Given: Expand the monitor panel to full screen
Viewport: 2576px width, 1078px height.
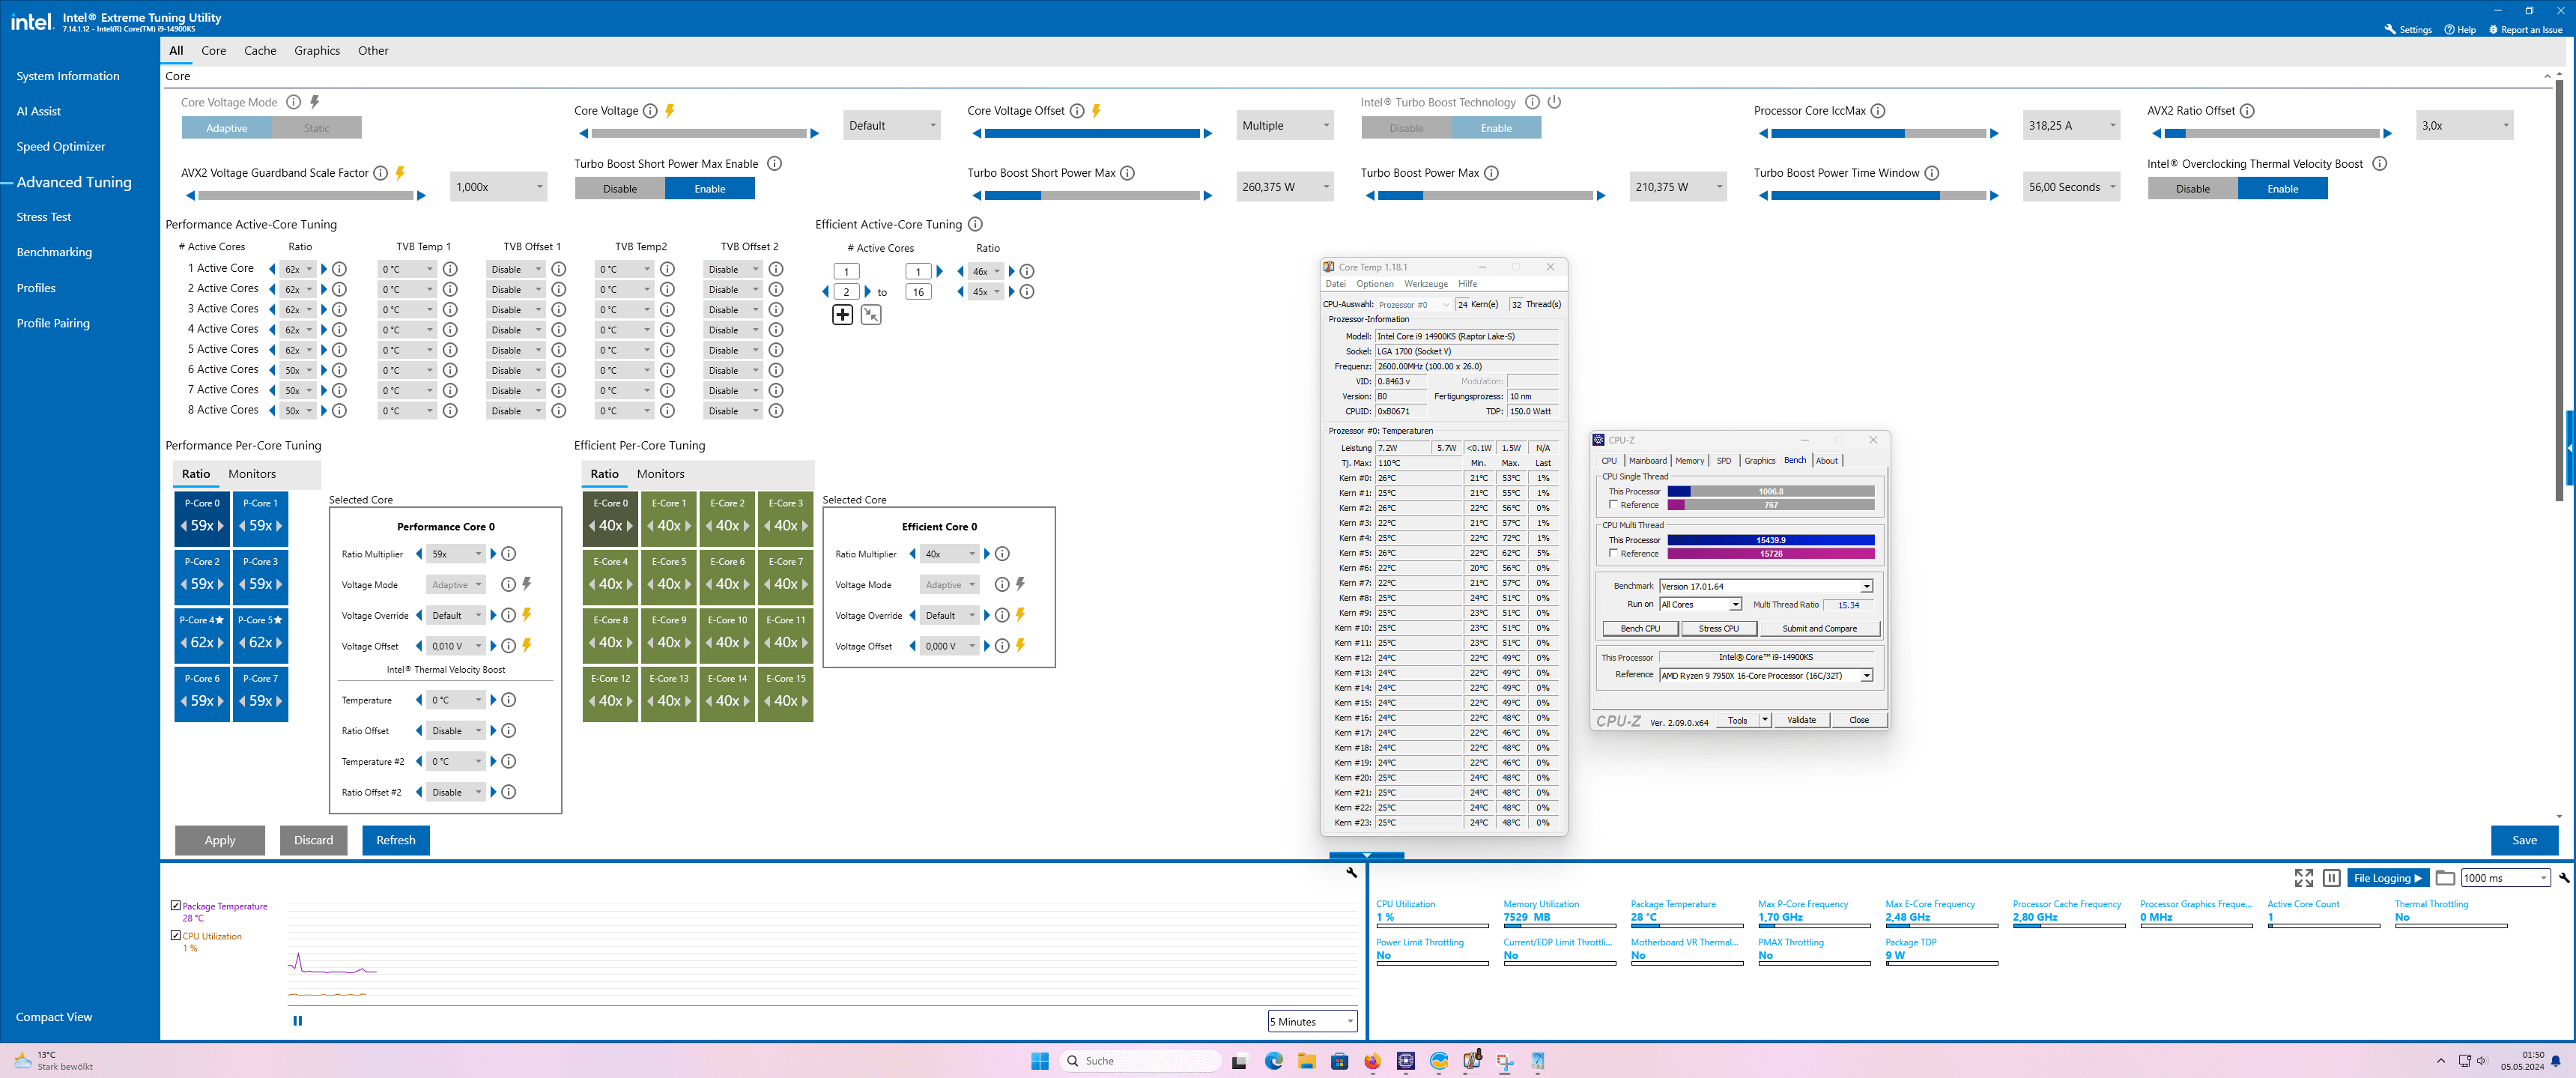Looking at the screenshot, I should pyautogui.click(x=2303, y=878).
